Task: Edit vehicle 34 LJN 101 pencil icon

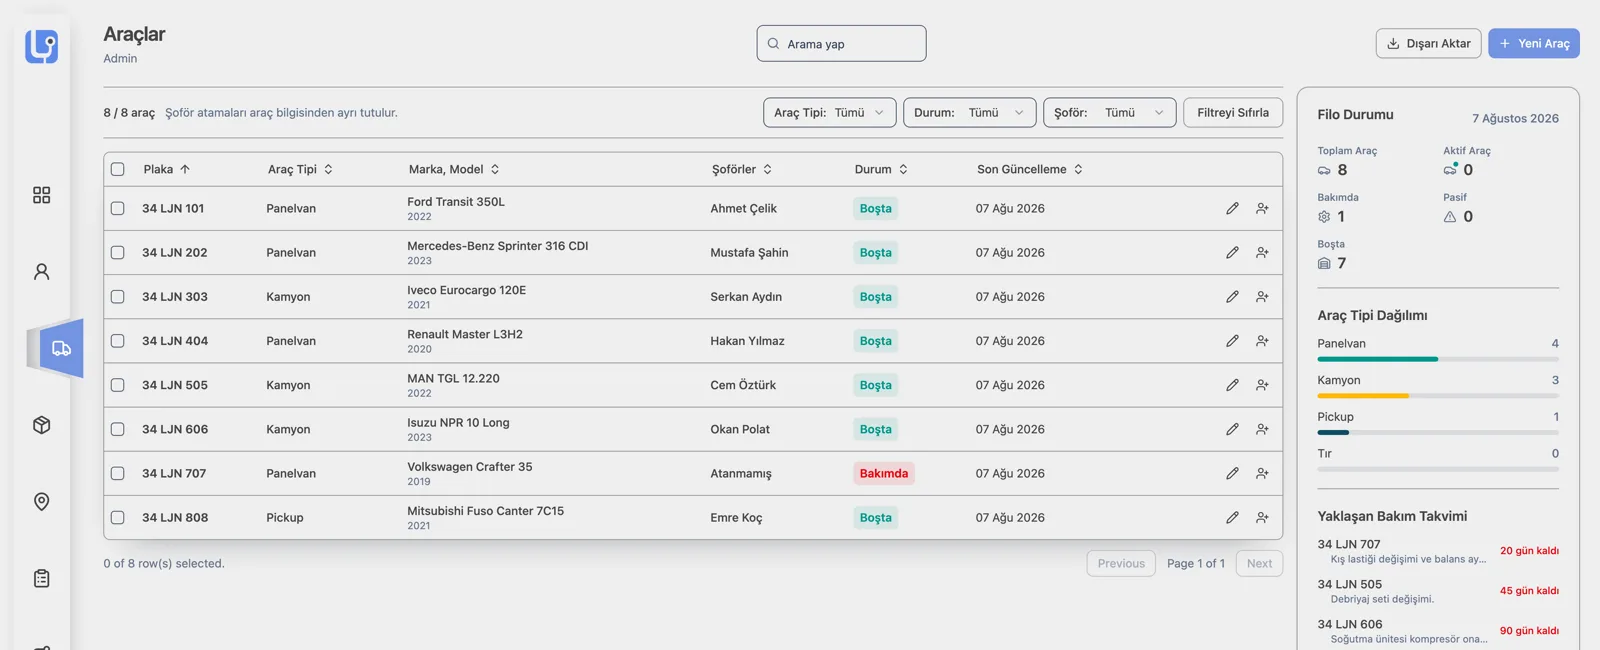Action: tap(1232, 208)
